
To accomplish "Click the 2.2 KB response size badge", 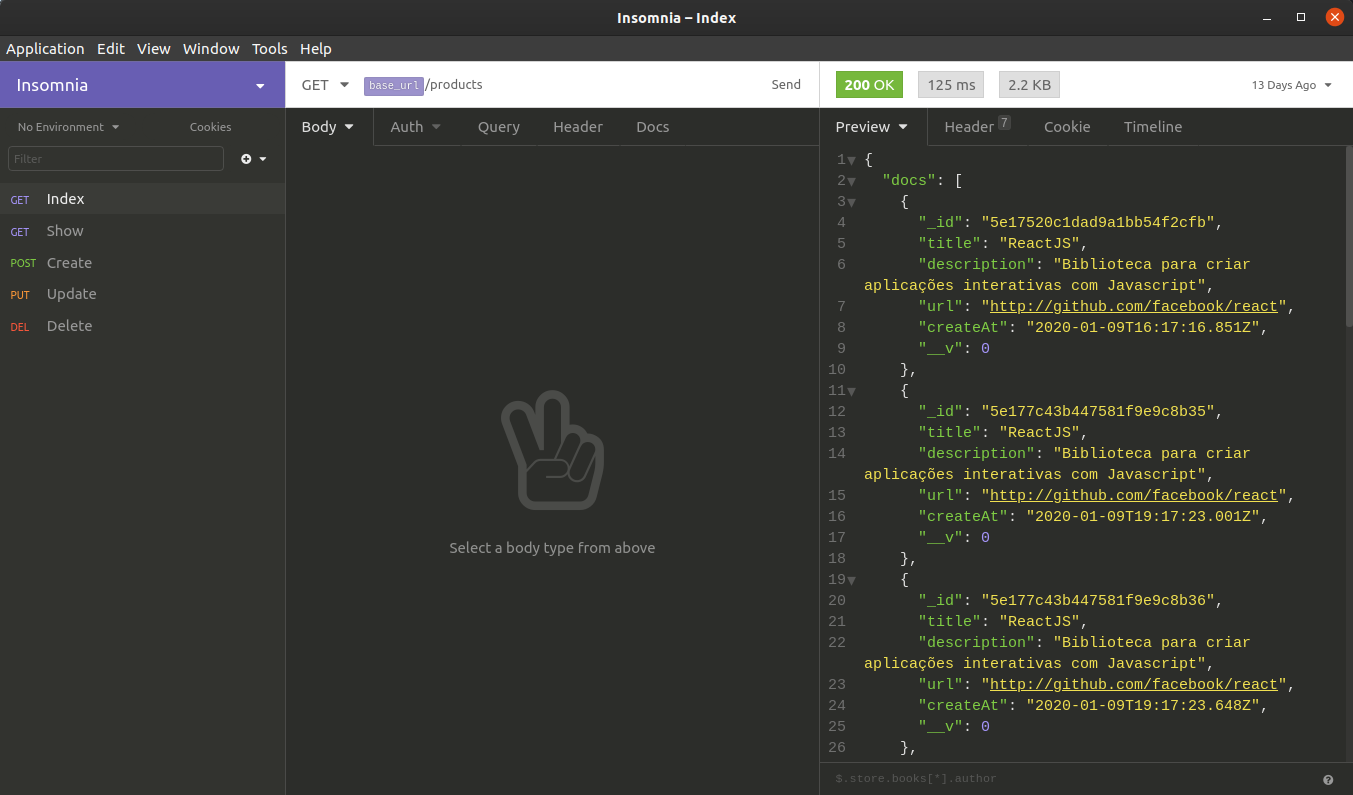I will (1029, 85).
